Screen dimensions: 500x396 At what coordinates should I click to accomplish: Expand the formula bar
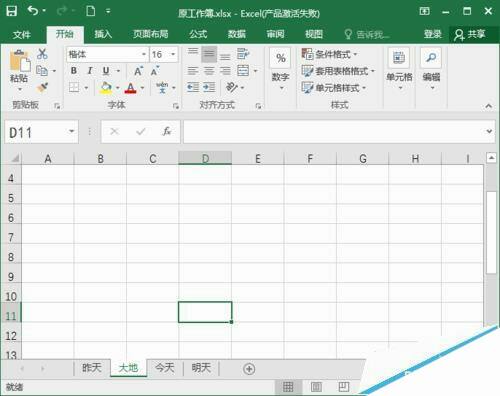coord(489,131)
